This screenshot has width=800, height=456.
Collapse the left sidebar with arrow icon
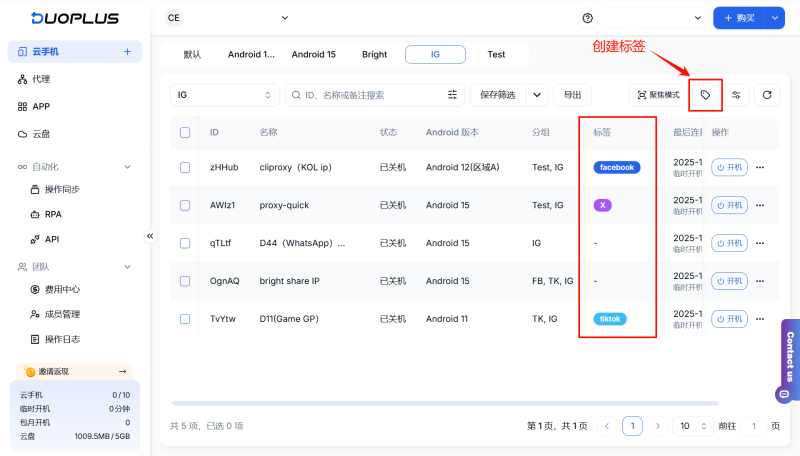(150, 236)
